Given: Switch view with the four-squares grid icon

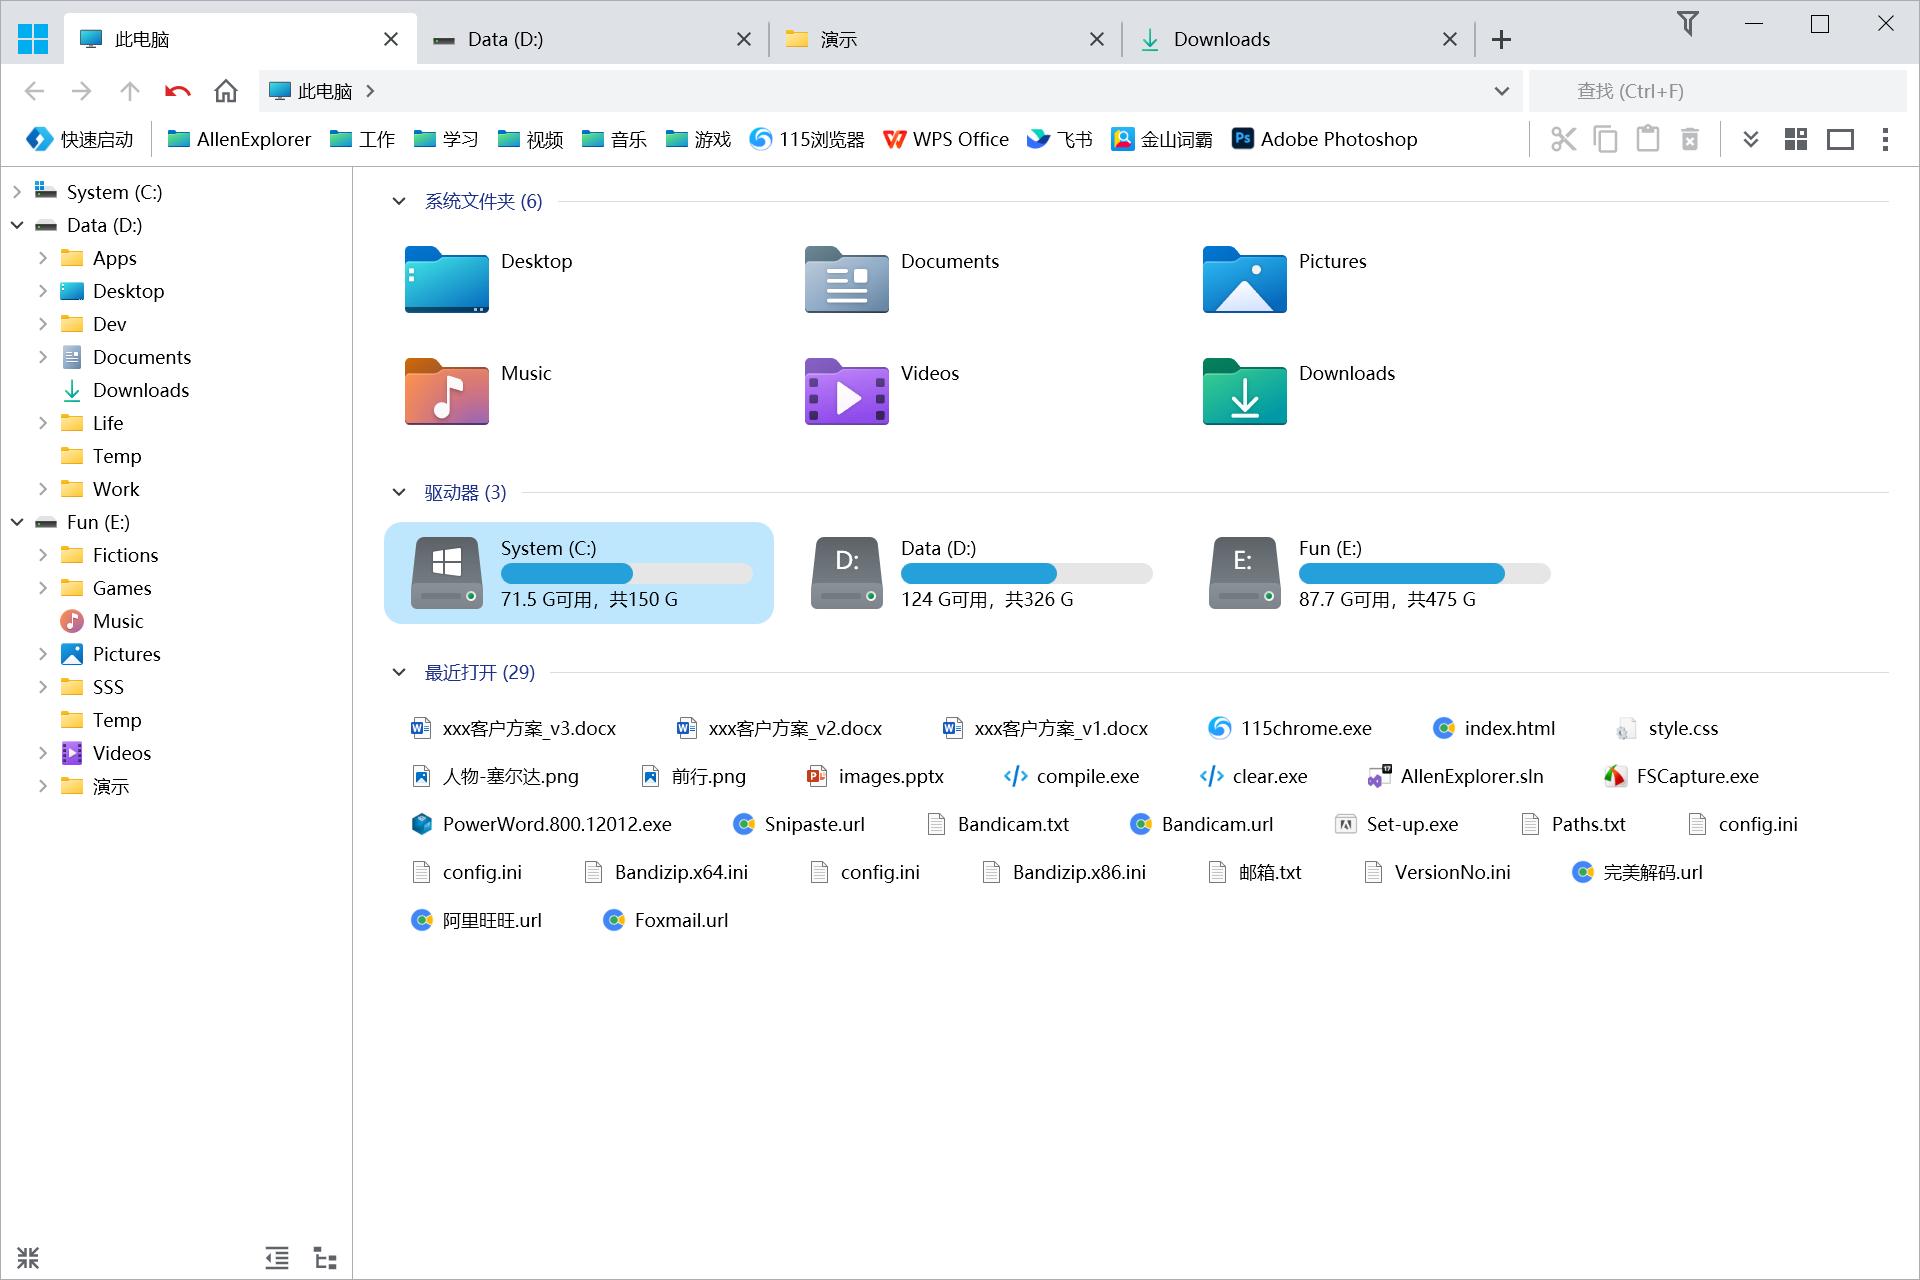Looking at the screenshot, I should click(x=1796, y=139).
